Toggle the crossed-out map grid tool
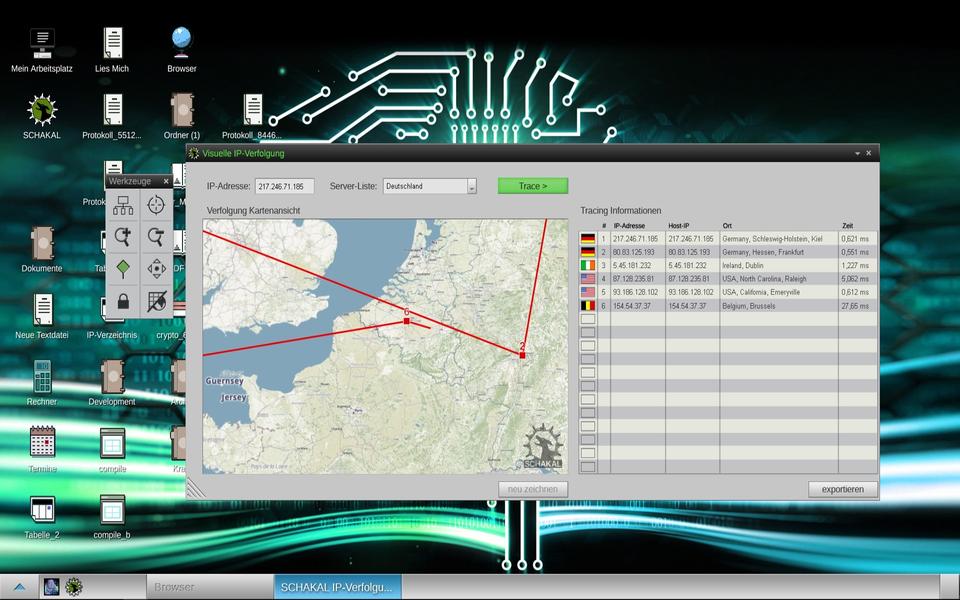The width and height of the screenshot is (960, 600). [156, 300]
